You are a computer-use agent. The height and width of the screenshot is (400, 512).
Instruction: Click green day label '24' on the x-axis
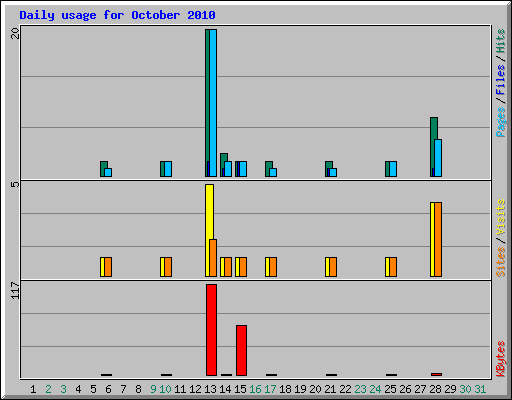[375, 389]
